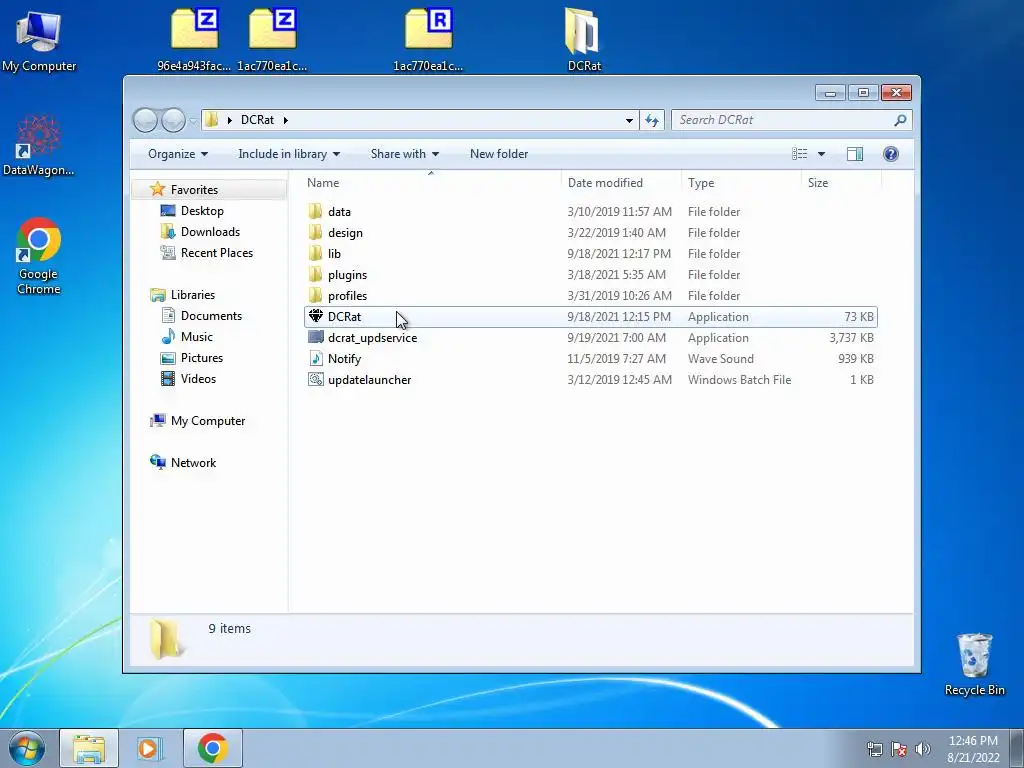Sort by Type column
The image size is (1024, 768).
741,183
